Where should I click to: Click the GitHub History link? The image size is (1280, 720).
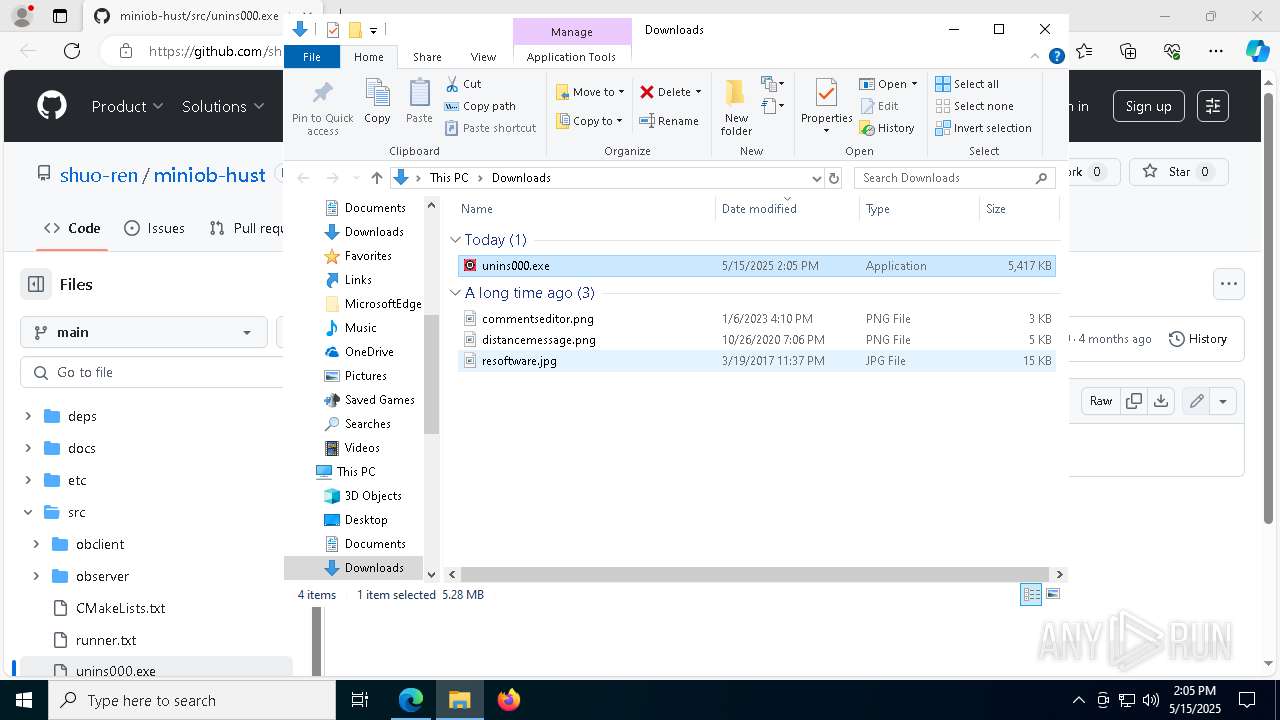pyautogui.click(x=1198, y=339)
